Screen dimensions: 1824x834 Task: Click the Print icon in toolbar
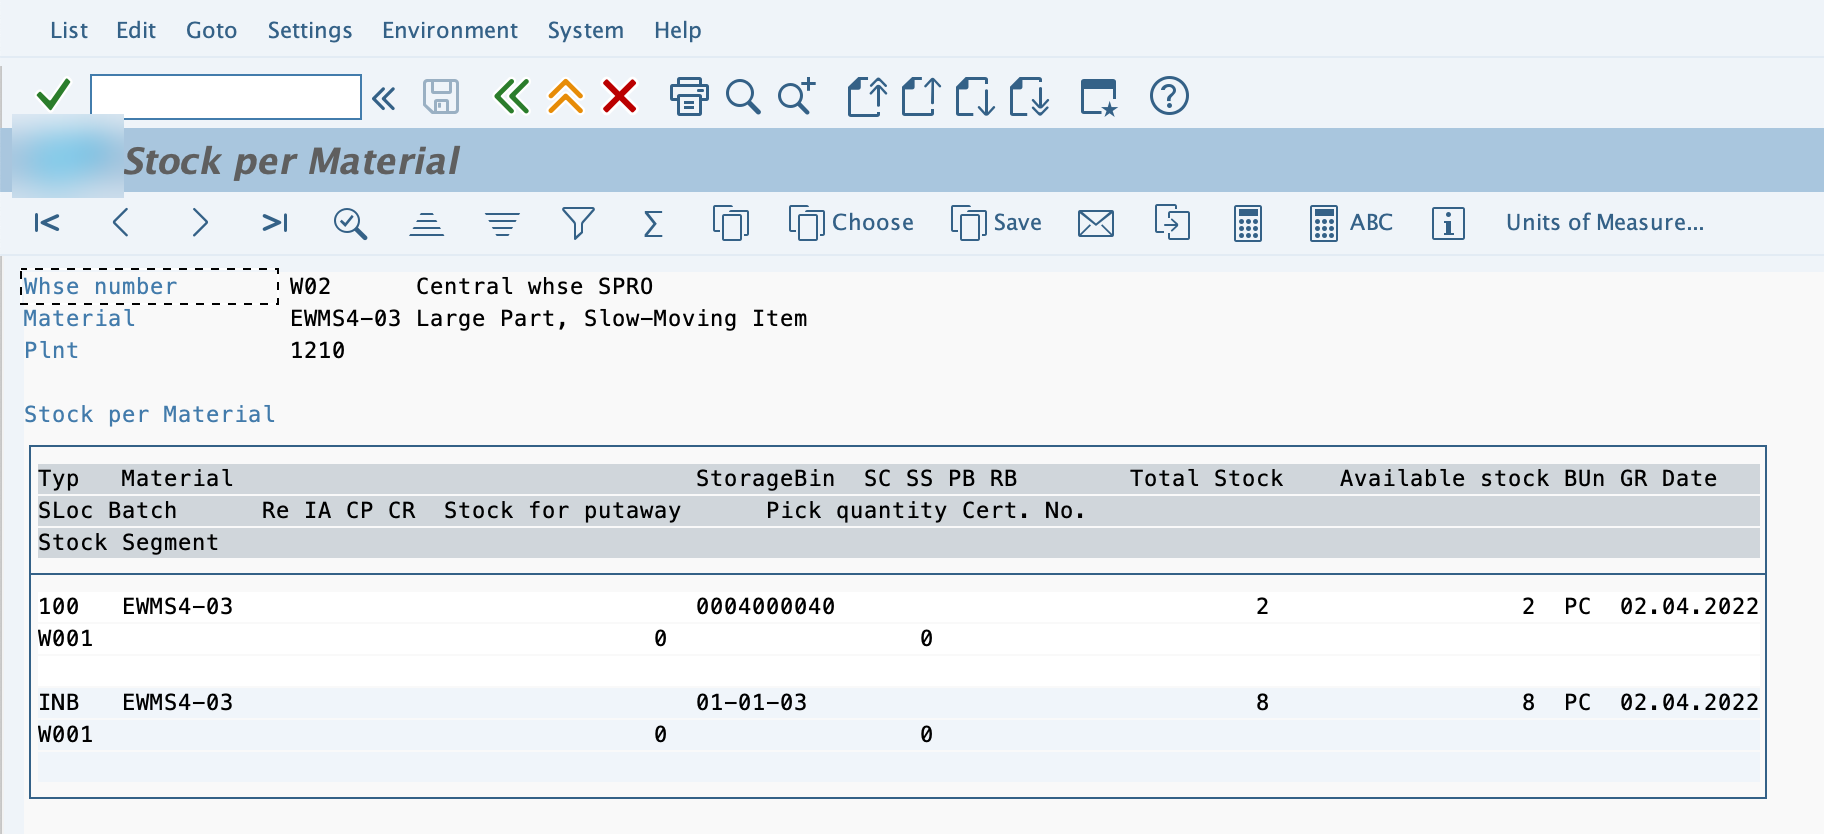689,97
